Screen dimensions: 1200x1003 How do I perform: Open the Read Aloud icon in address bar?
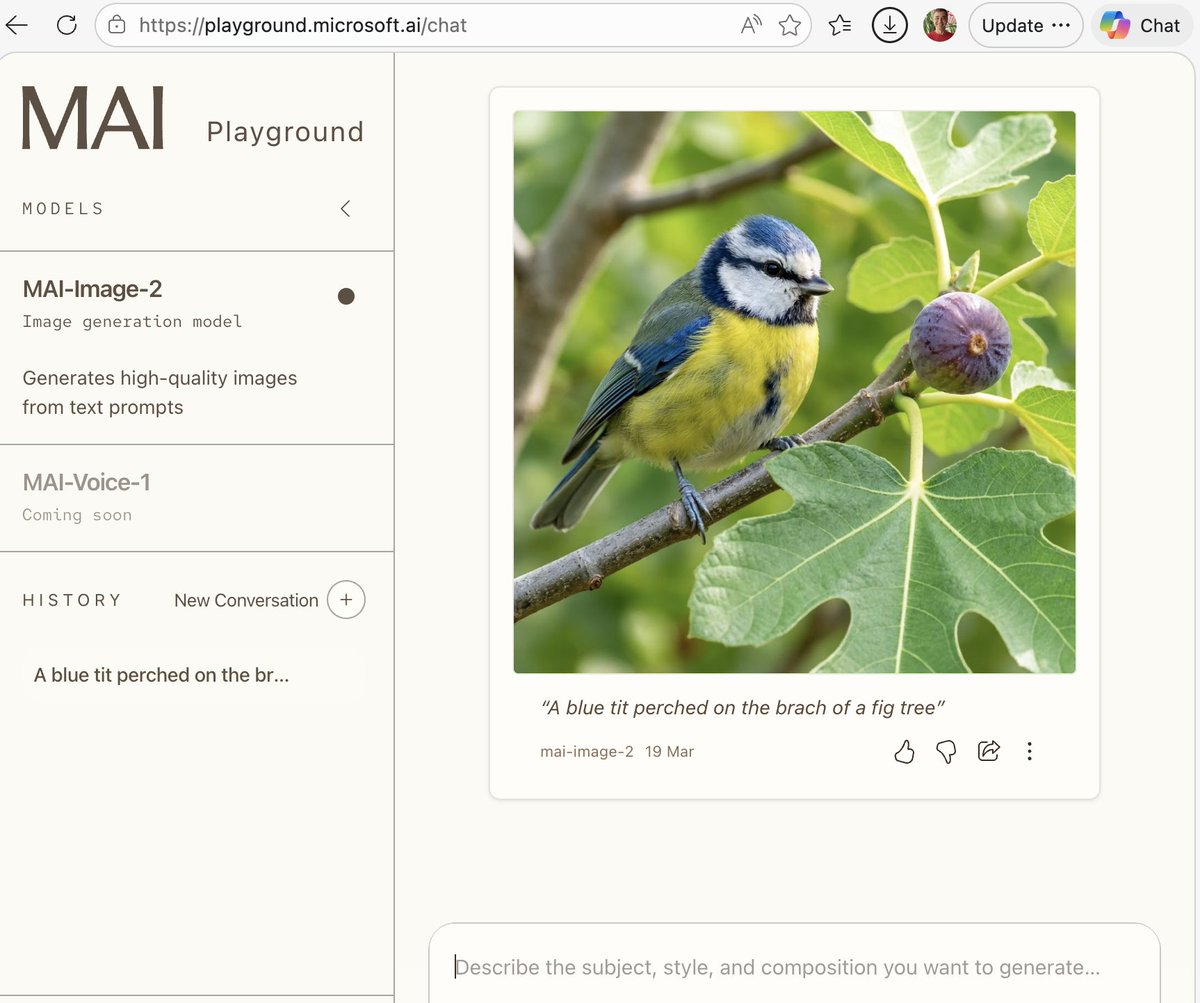pos(752,26)
